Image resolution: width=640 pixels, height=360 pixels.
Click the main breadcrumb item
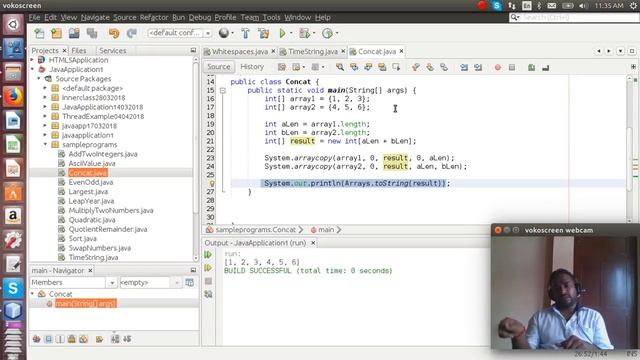326,230
